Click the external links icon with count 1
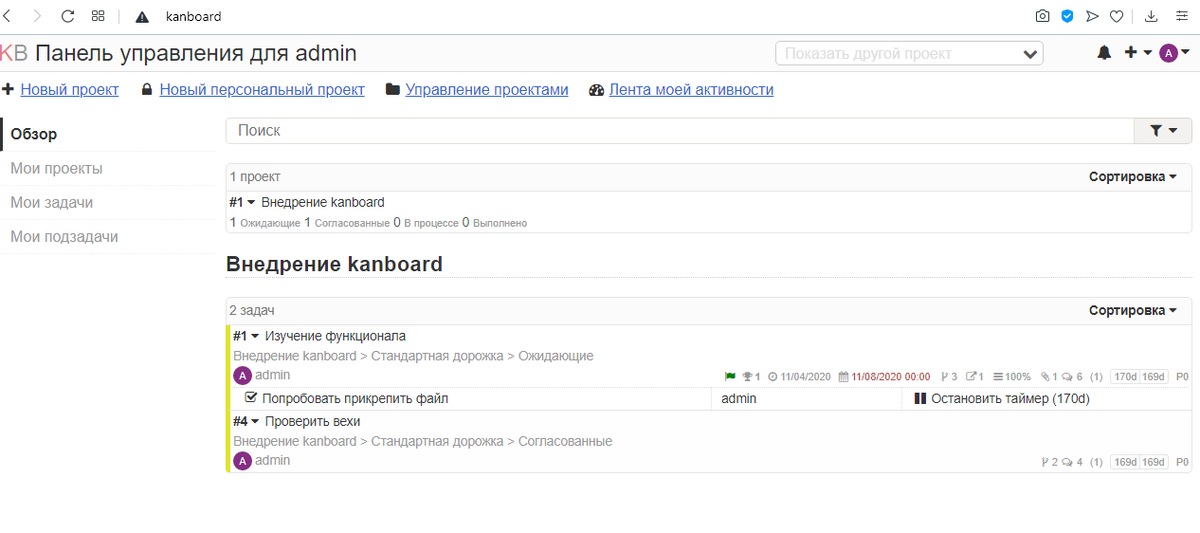This screenshot has width=1200, height=533. [x=971, y=377]
